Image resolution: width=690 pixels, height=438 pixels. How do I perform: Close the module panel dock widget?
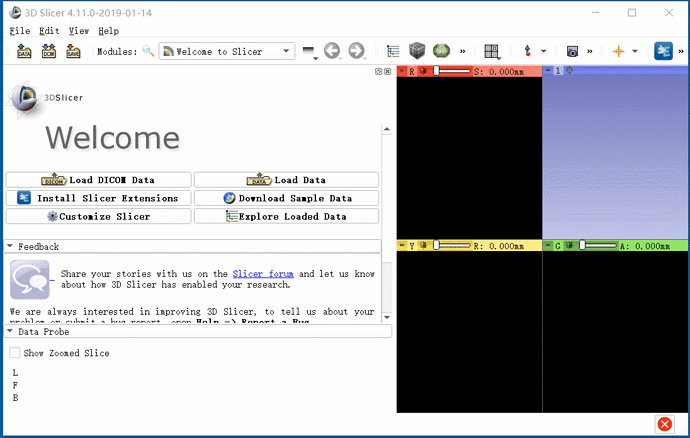(x=387, y=71)
